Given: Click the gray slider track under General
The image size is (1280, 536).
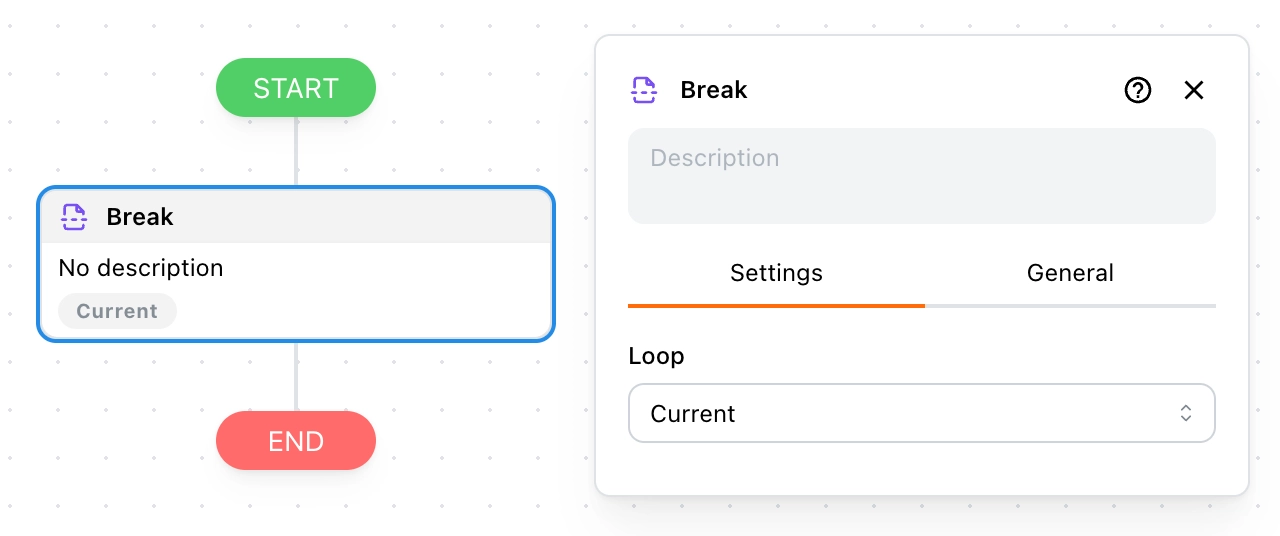Looking at the screenshot, I should click(1070, 305).
